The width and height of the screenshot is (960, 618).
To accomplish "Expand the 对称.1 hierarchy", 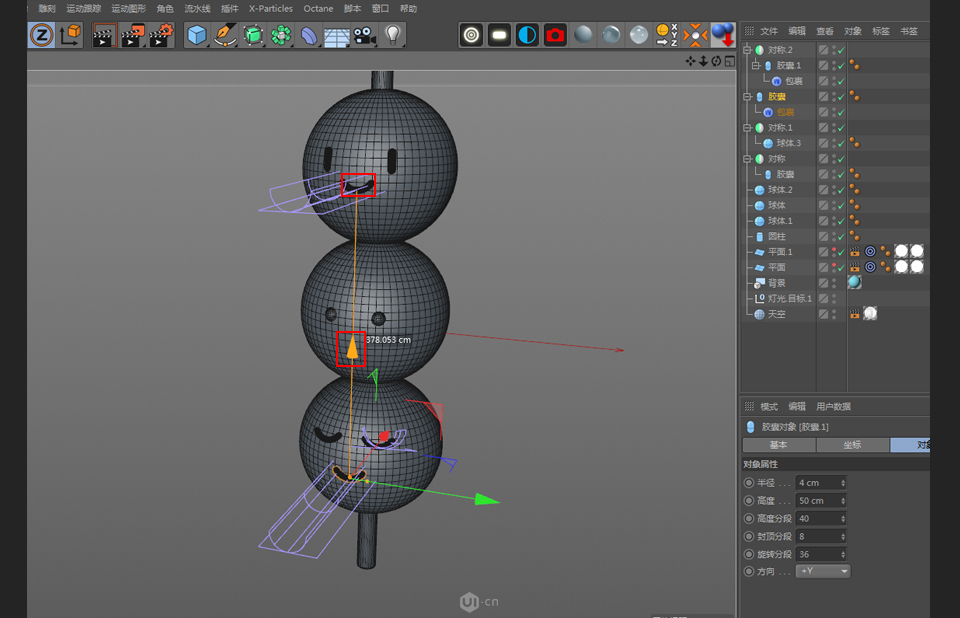I will [746, 126].
